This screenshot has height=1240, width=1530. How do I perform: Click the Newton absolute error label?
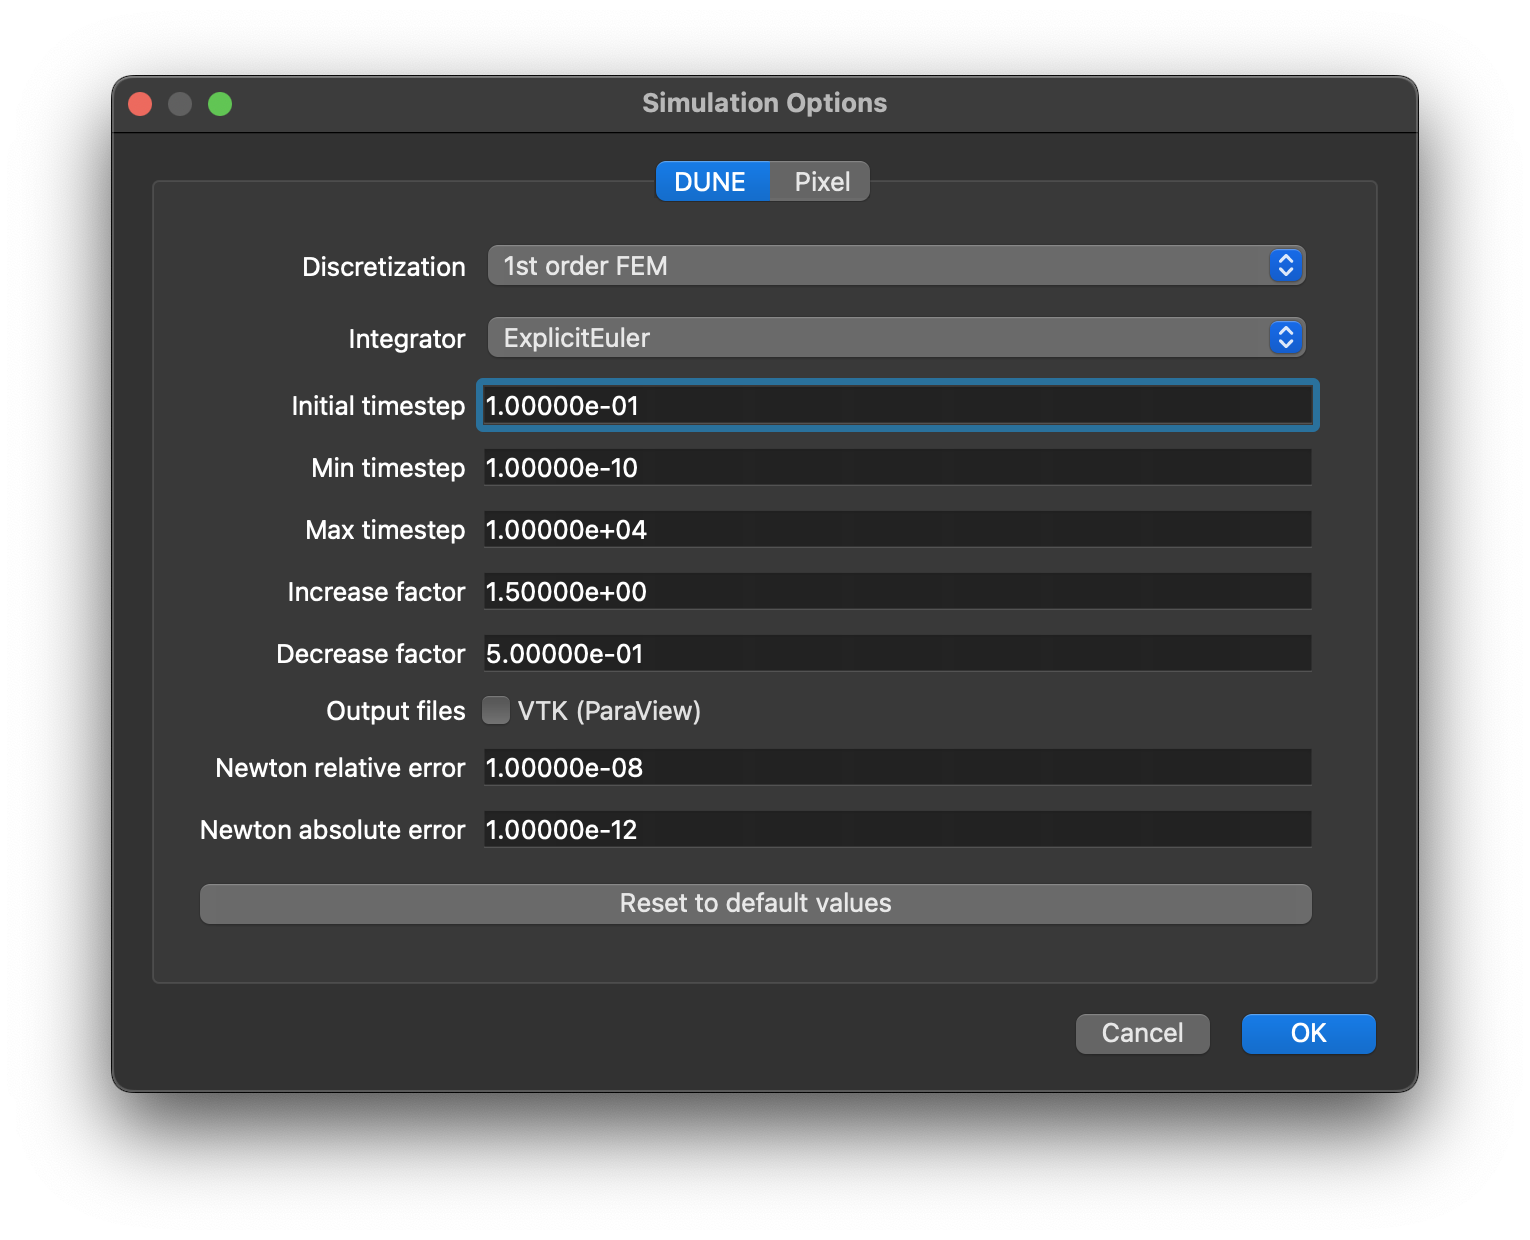pos(333,830)
